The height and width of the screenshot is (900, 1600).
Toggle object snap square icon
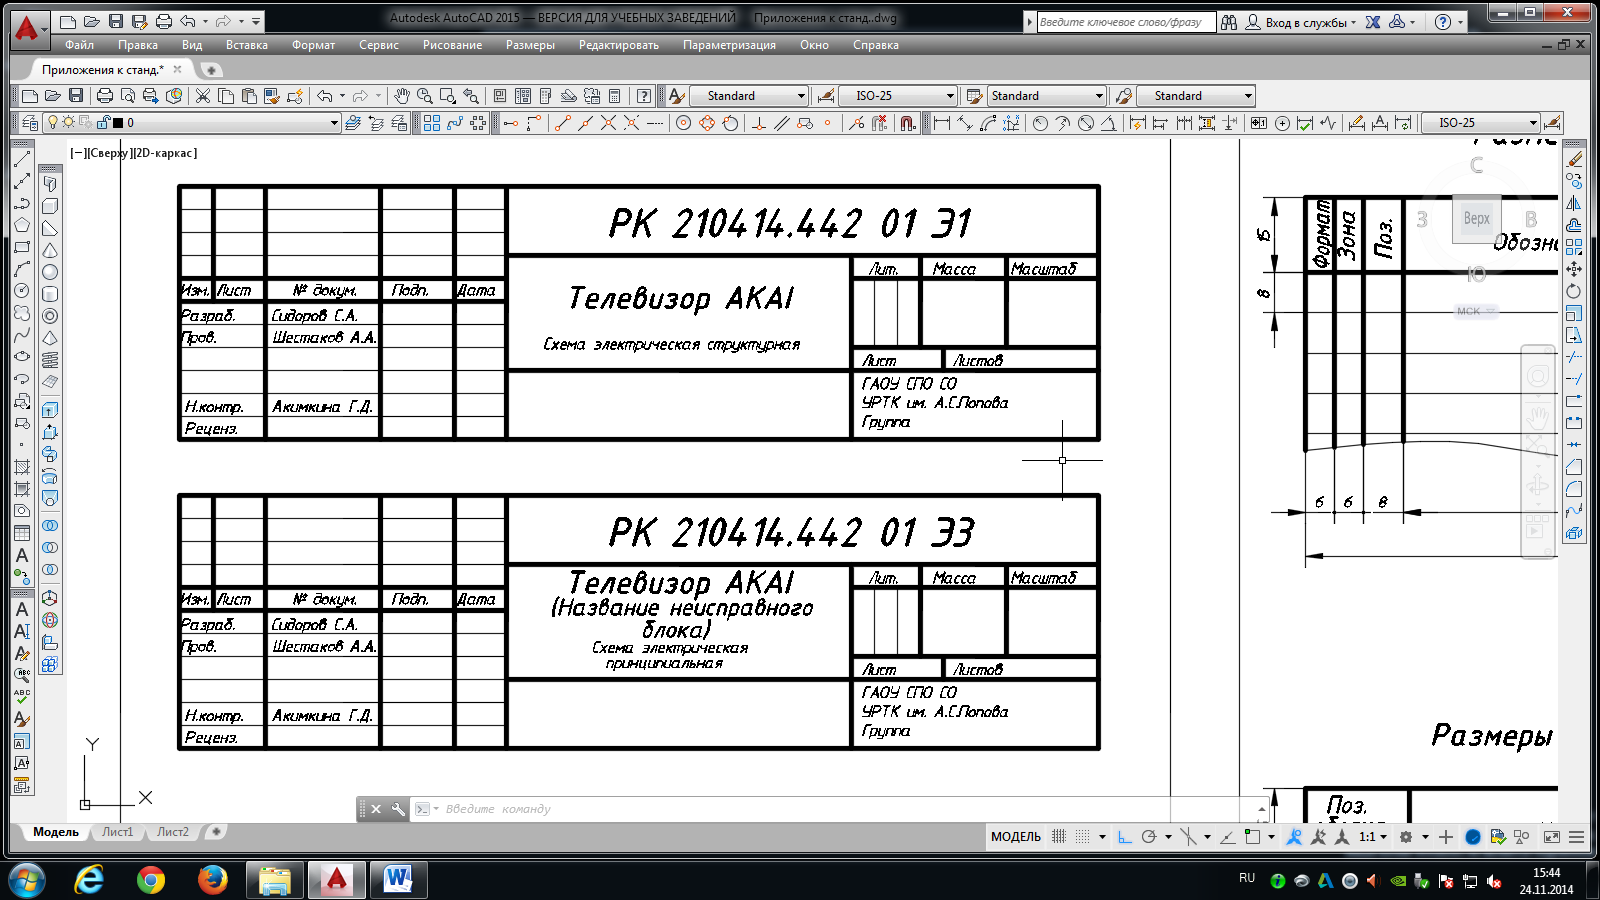pos(1252,837)
